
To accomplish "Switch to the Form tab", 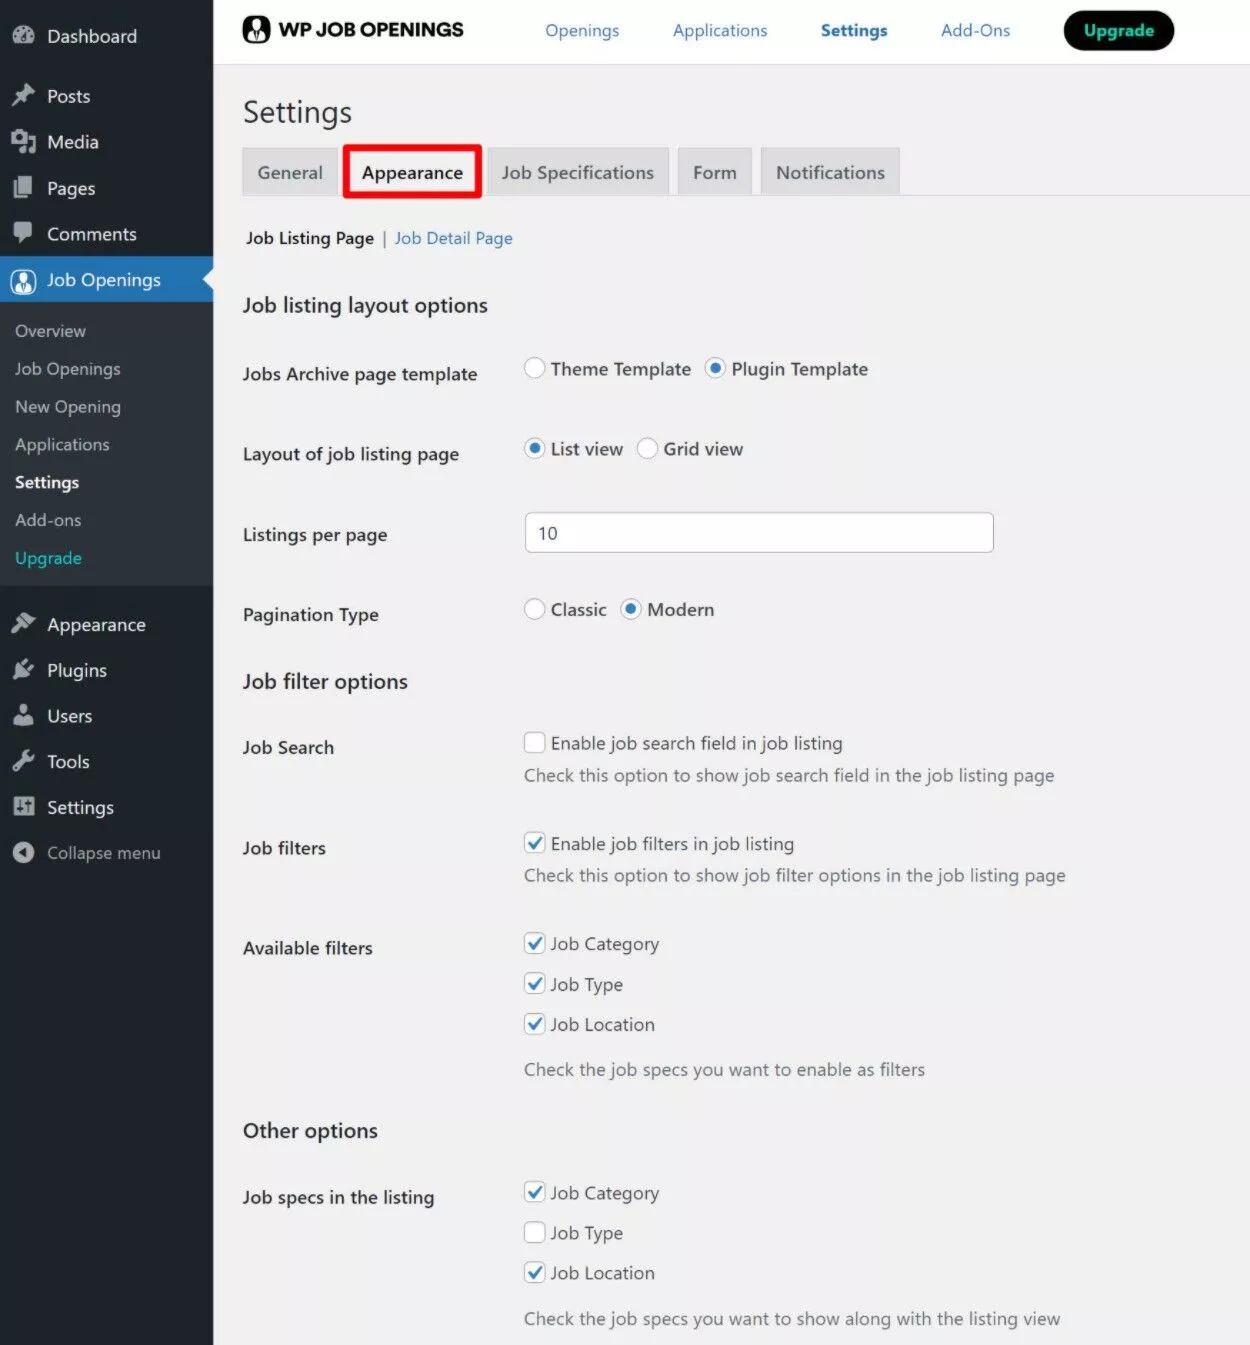I will coord(714,172).
